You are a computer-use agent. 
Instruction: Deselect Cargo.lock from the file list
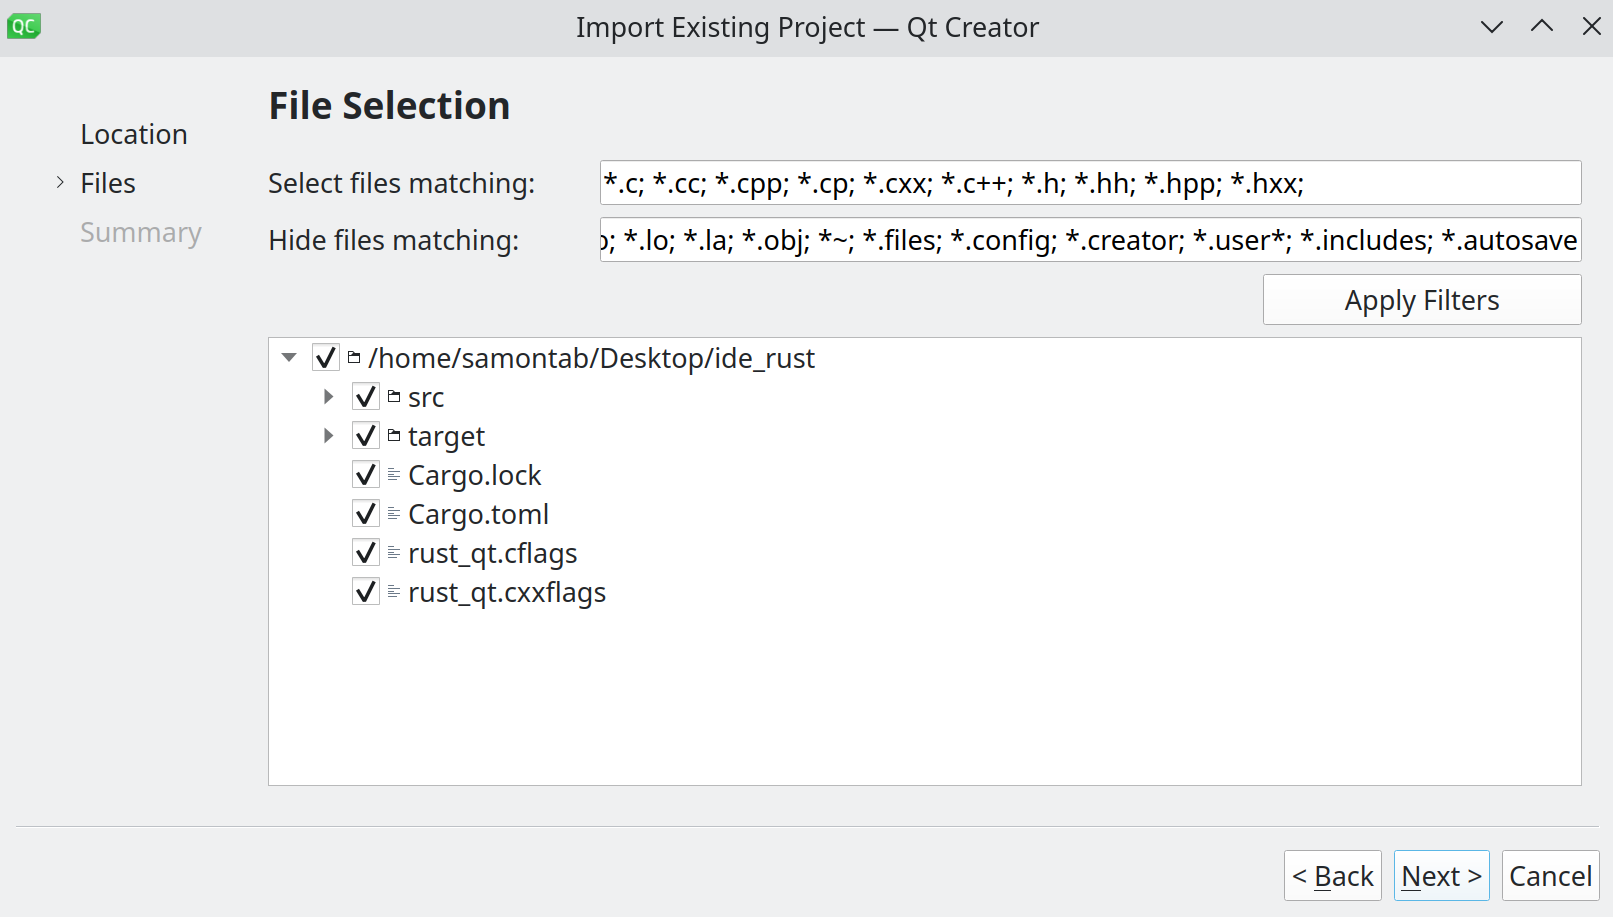[x=365, y=474]
